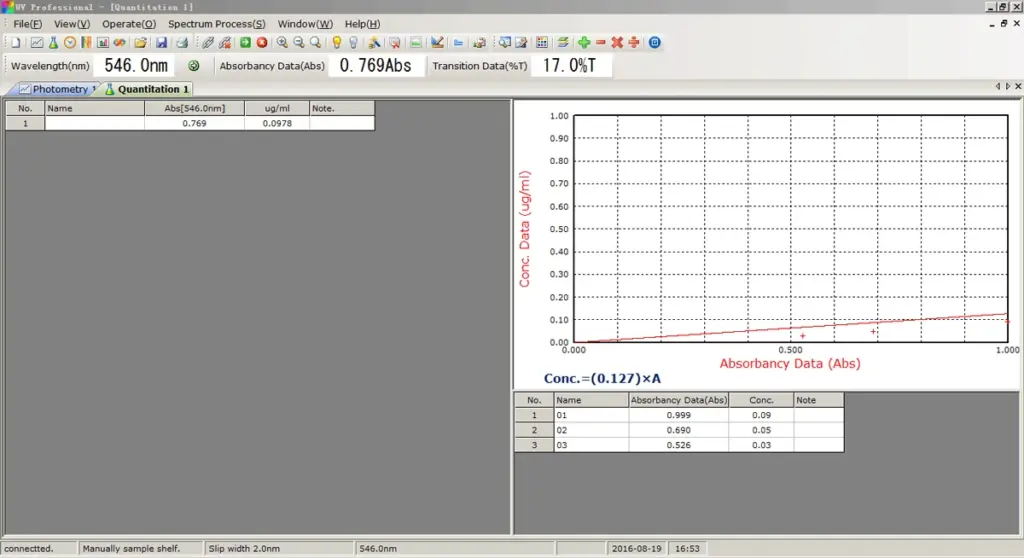Start measurement with the green arrow icon
Image resolution: width=1024 pixels, height=558 pixels.
(245, 42)
